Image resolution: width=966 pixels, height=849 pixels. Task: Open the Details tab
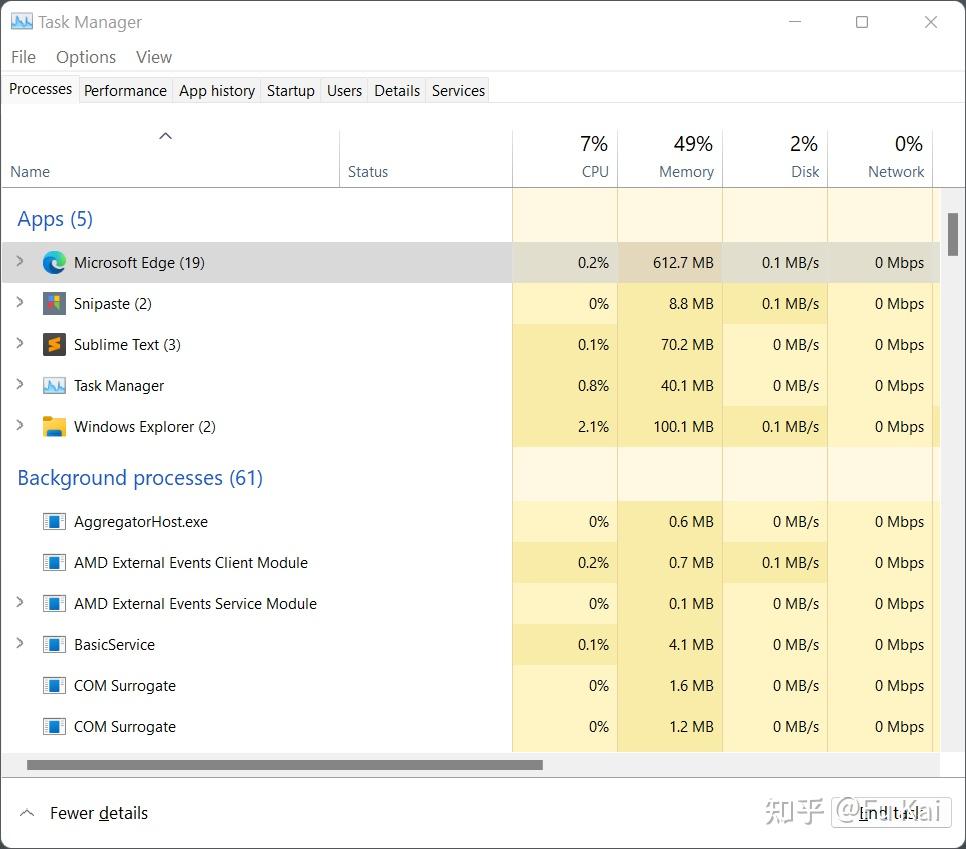click(397, 91)
